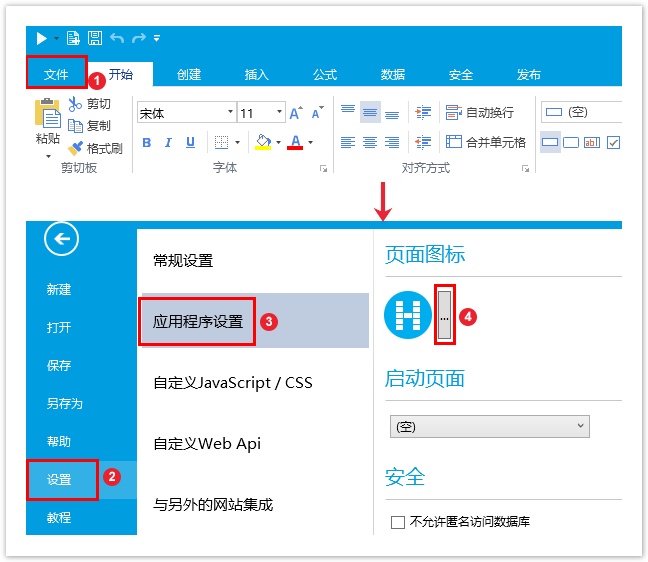
Task: Expand the 启动页面 (空) dropdown
Action: pos(488,427)
